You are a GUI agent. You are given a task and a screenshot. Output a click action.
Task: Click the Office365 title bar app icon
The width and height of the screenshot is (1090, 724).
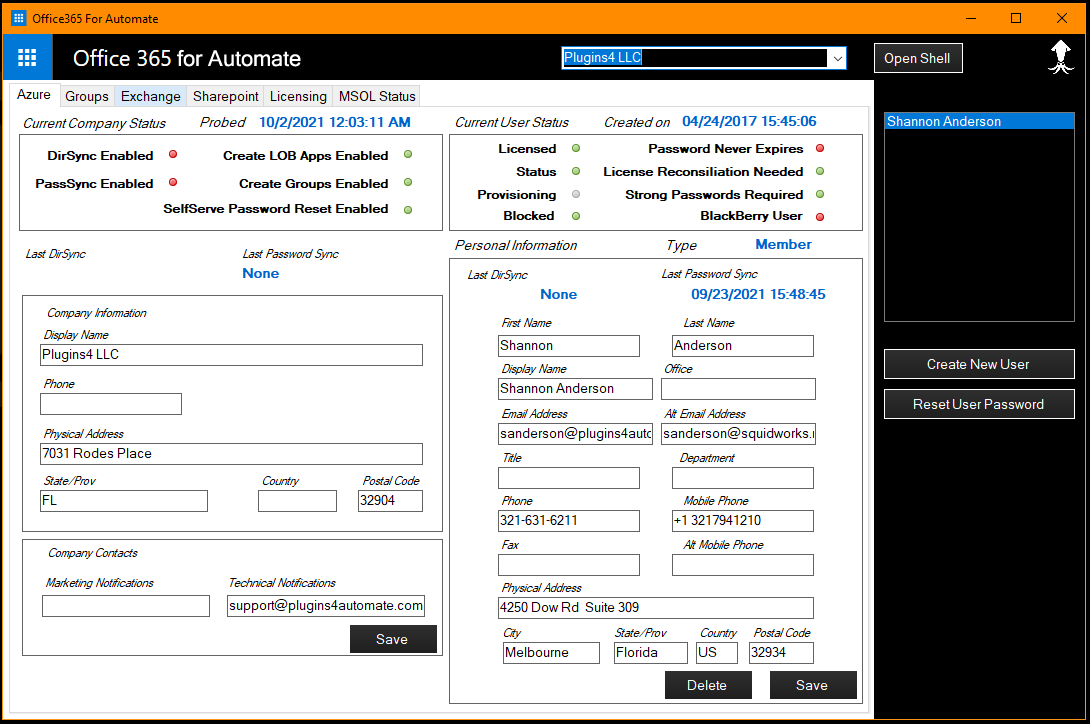click(x=19, y=18)
